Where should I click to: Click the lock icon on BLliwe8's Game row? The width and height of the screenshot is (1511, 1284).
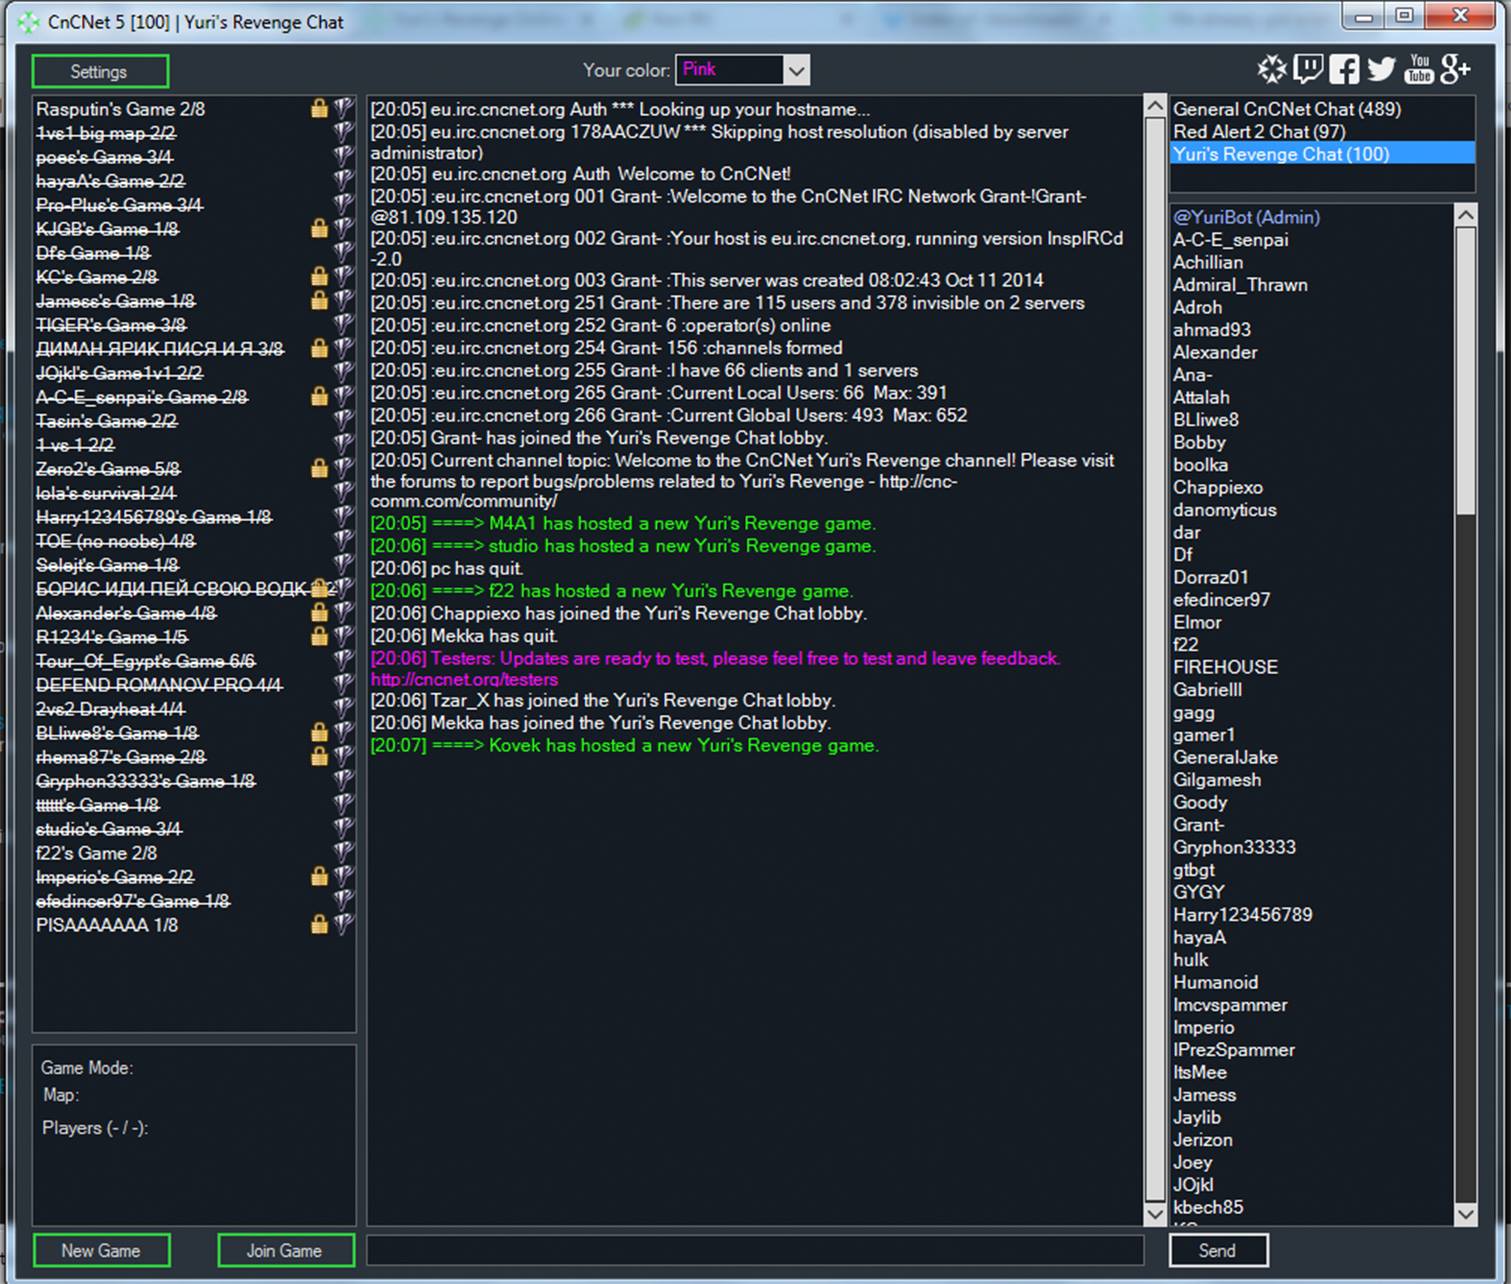click(319, 732)
